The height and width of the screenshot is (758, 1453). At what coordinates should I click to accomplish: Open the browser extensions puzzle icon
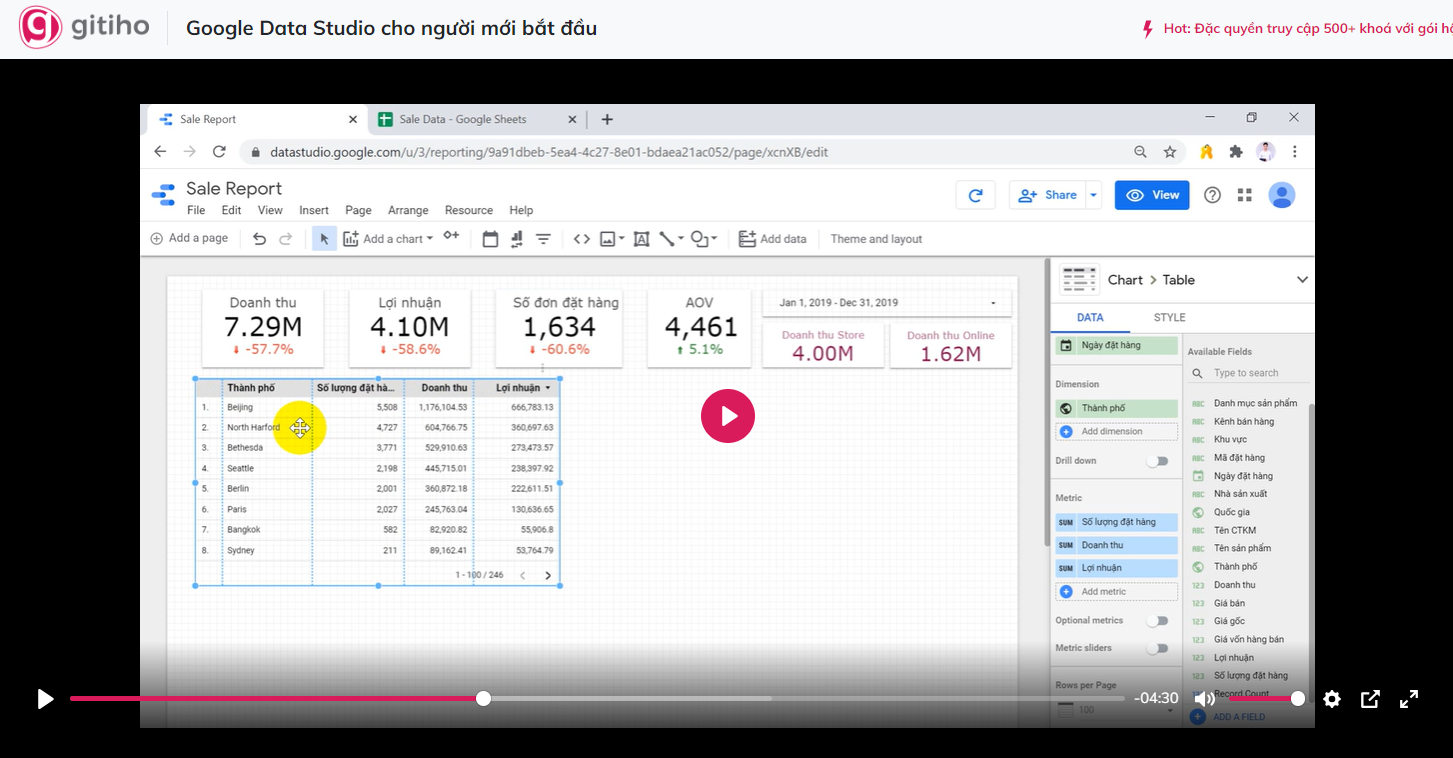coord(1237,152)
